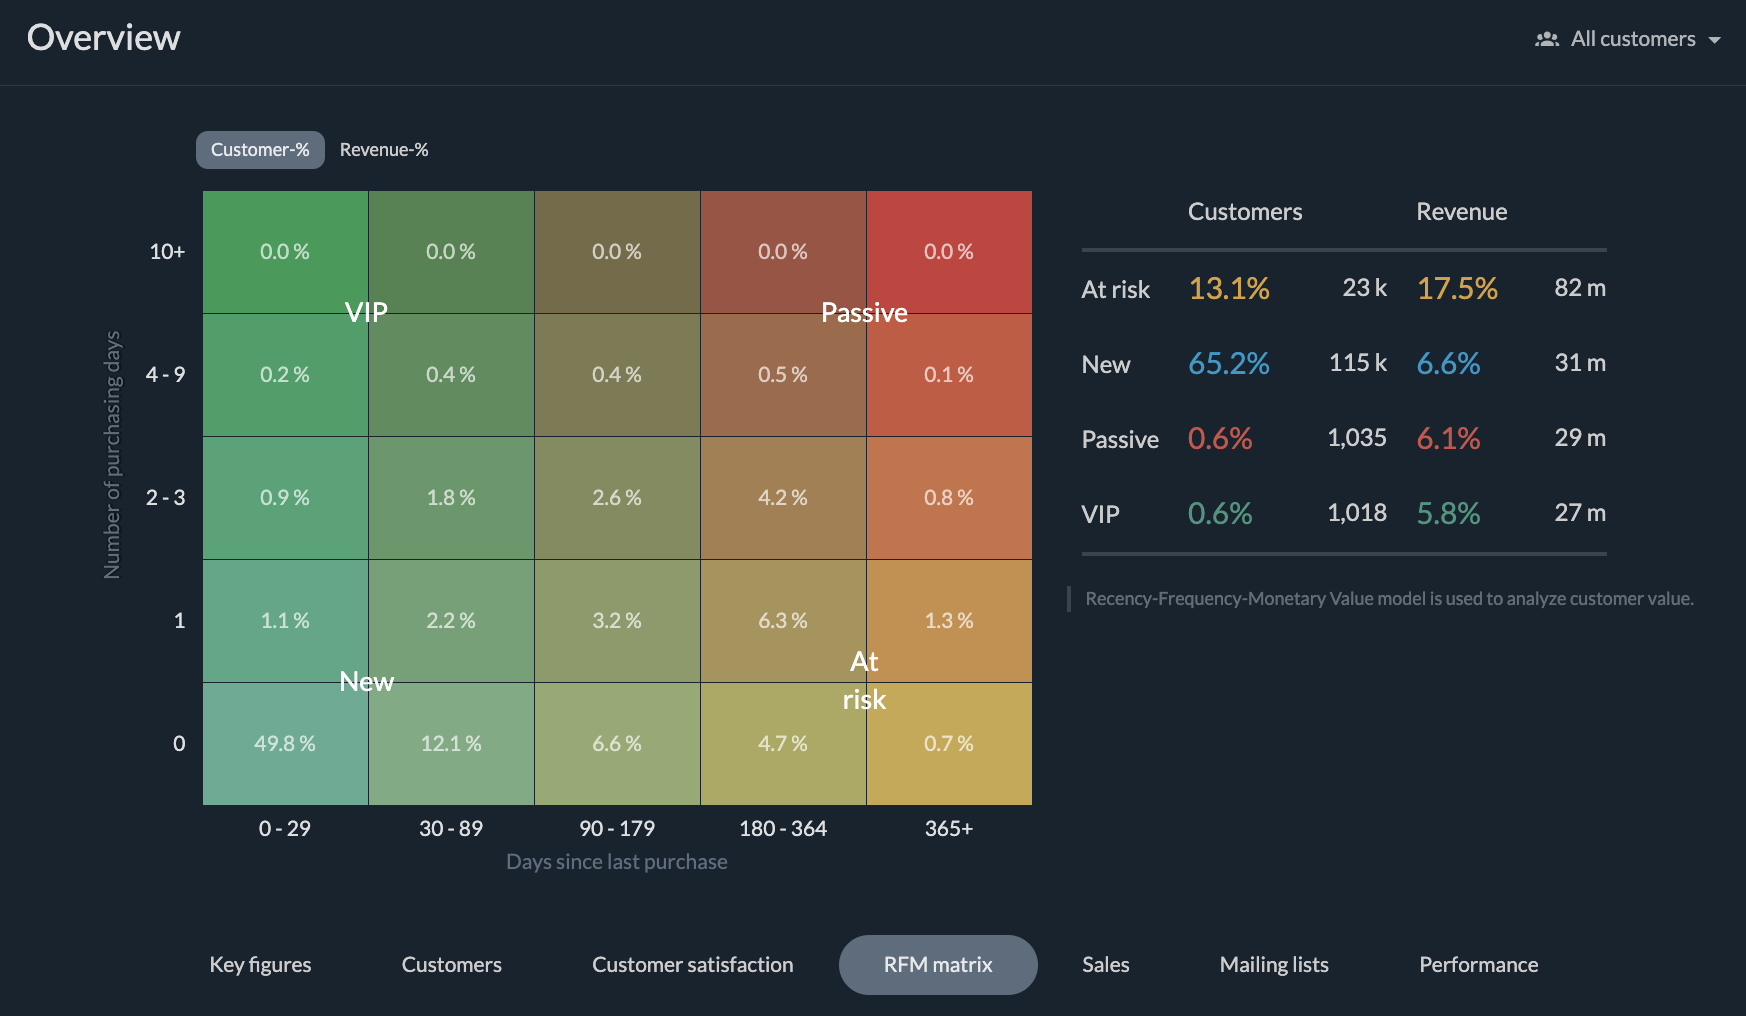Click the 0.8 % matrix cell
1746x1016 pixels.
(949, 498)
